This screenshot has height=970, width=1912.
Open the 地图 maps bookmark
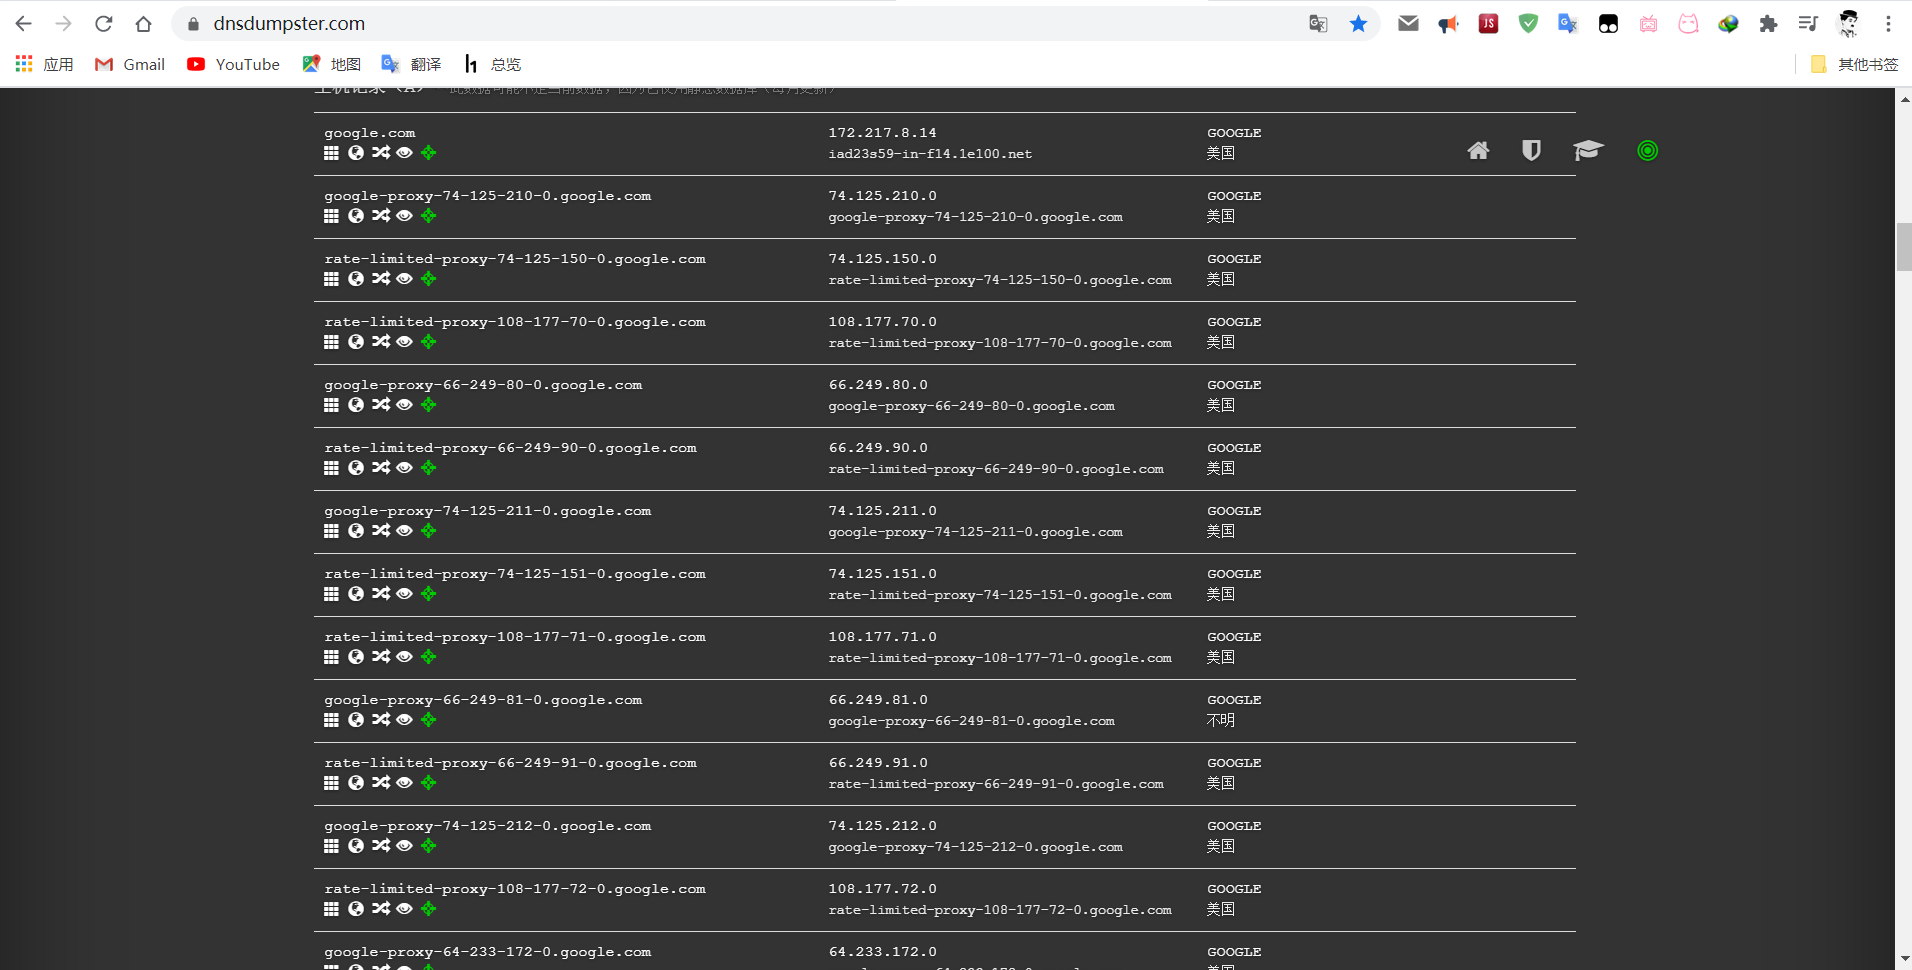(331, 64)
